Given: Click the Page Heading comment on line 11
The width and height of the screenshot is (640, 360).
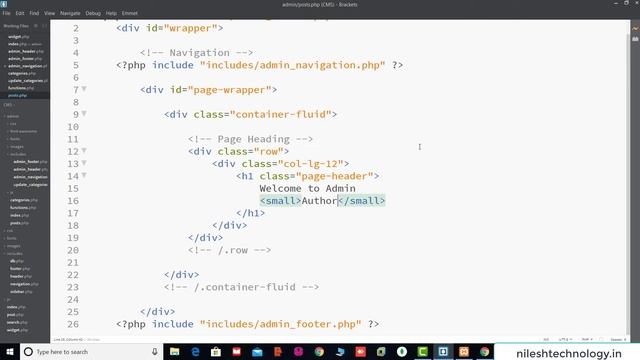Looking at the screenshot, I should [250, 139].
